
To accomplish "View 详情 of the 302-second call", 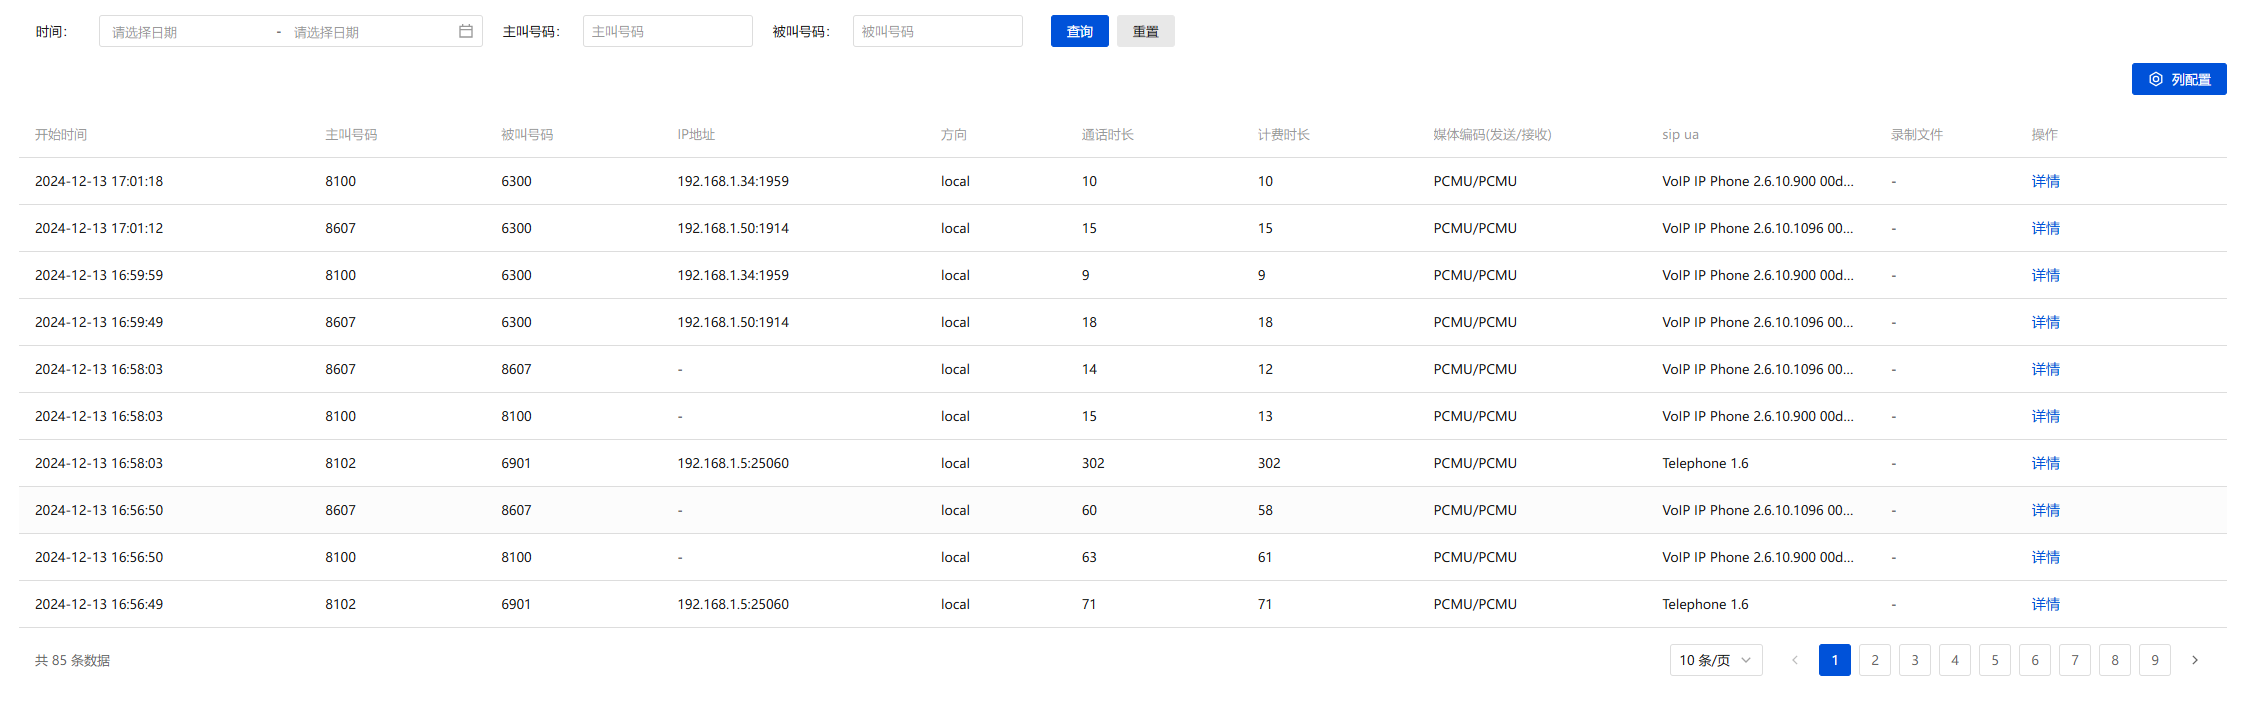I will pos(2045,463).
